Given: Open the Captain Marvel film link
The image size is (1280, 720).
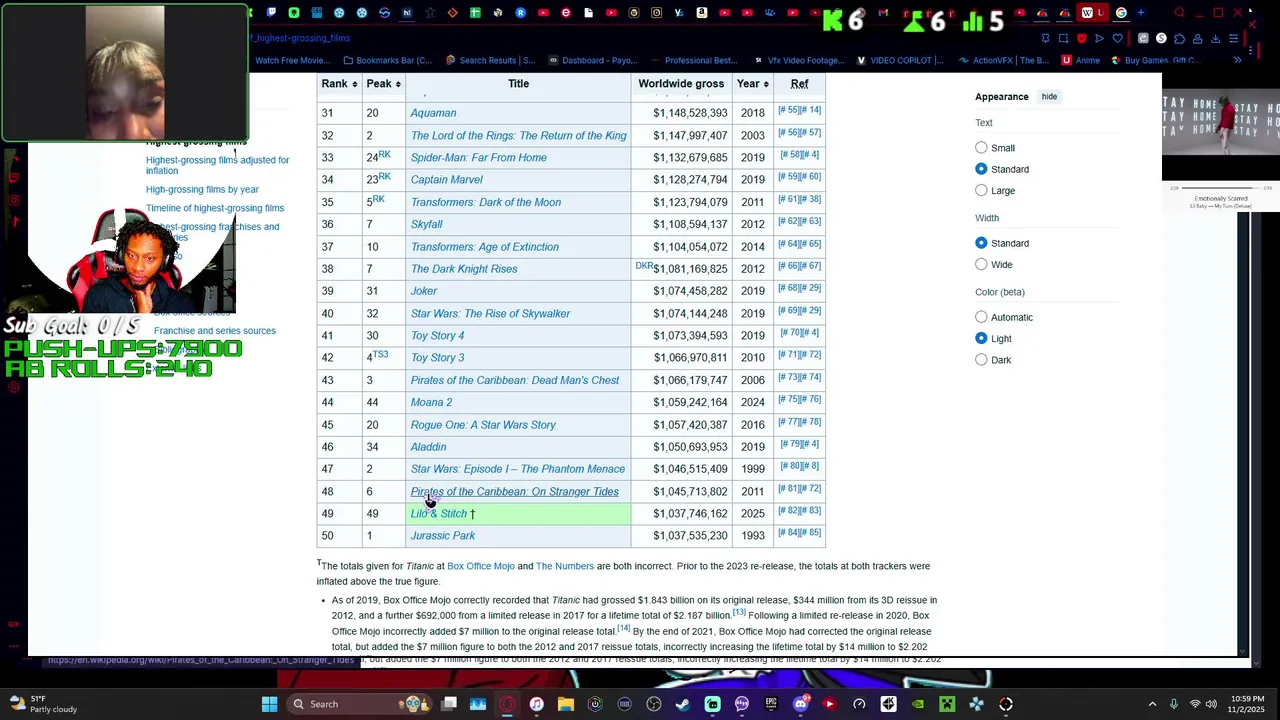Looking at the screenshot, I should pyautogui.click(x=446, y=180).
